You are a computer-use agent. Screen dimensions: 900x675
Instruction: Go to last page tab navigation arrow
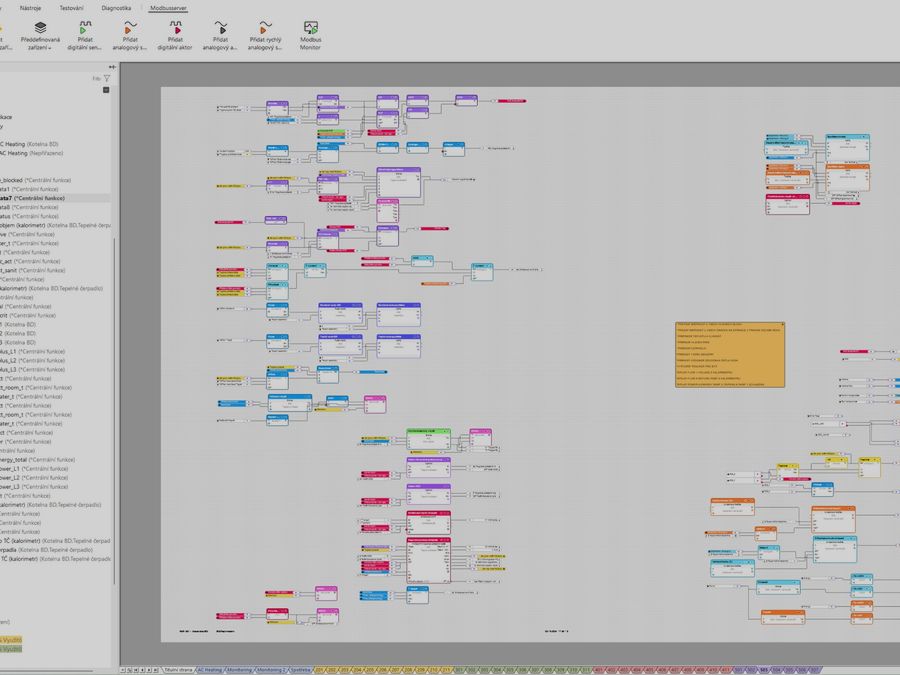pyautogui.click(x=156, y=670)
